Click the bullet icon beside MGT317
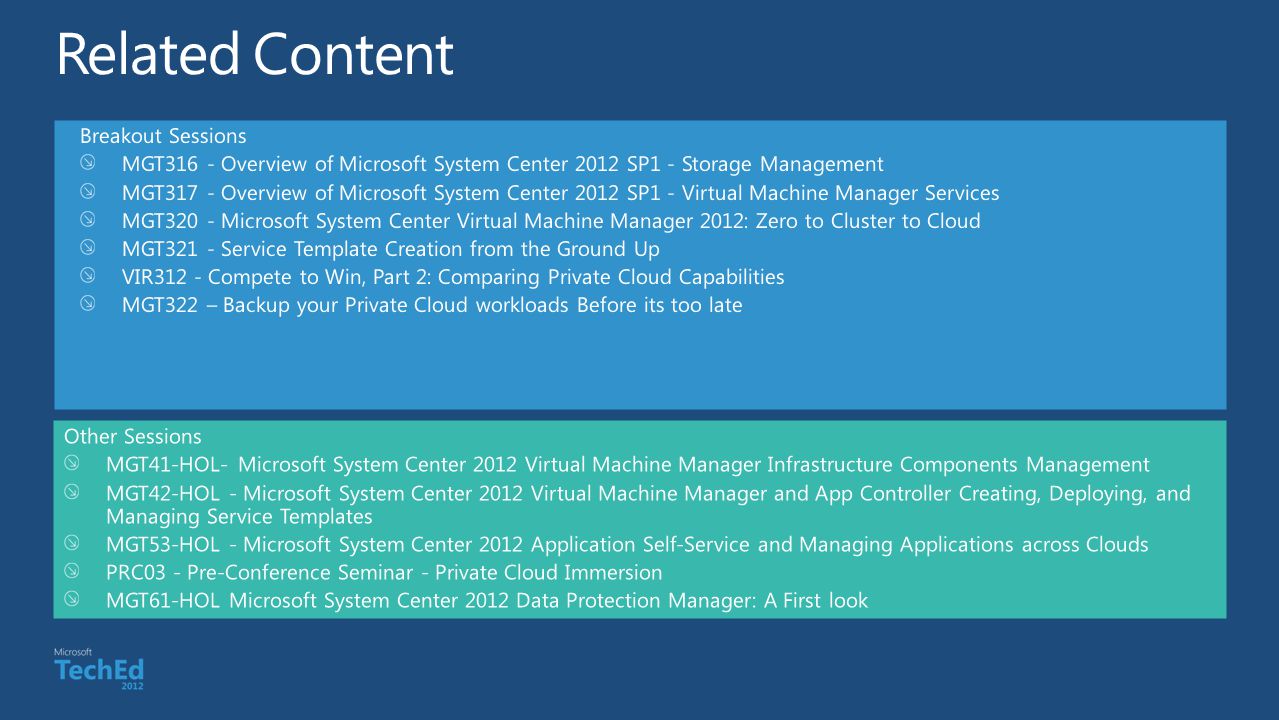This screenshot has height=720, width=1279. pos(89,190)
